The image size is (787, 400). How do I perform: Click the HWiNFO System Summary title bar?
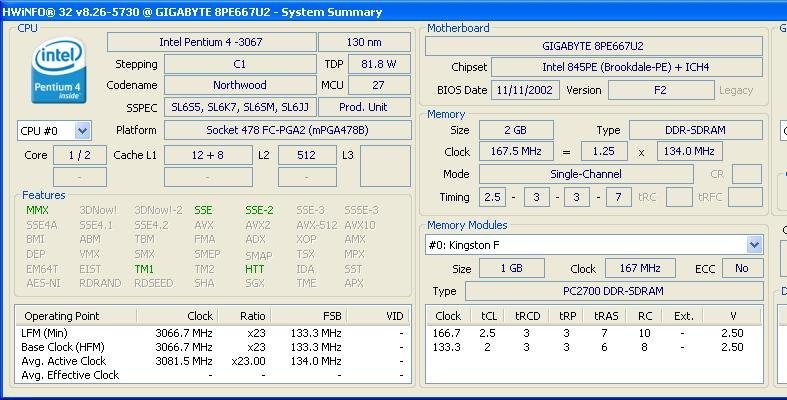point(394,12)
